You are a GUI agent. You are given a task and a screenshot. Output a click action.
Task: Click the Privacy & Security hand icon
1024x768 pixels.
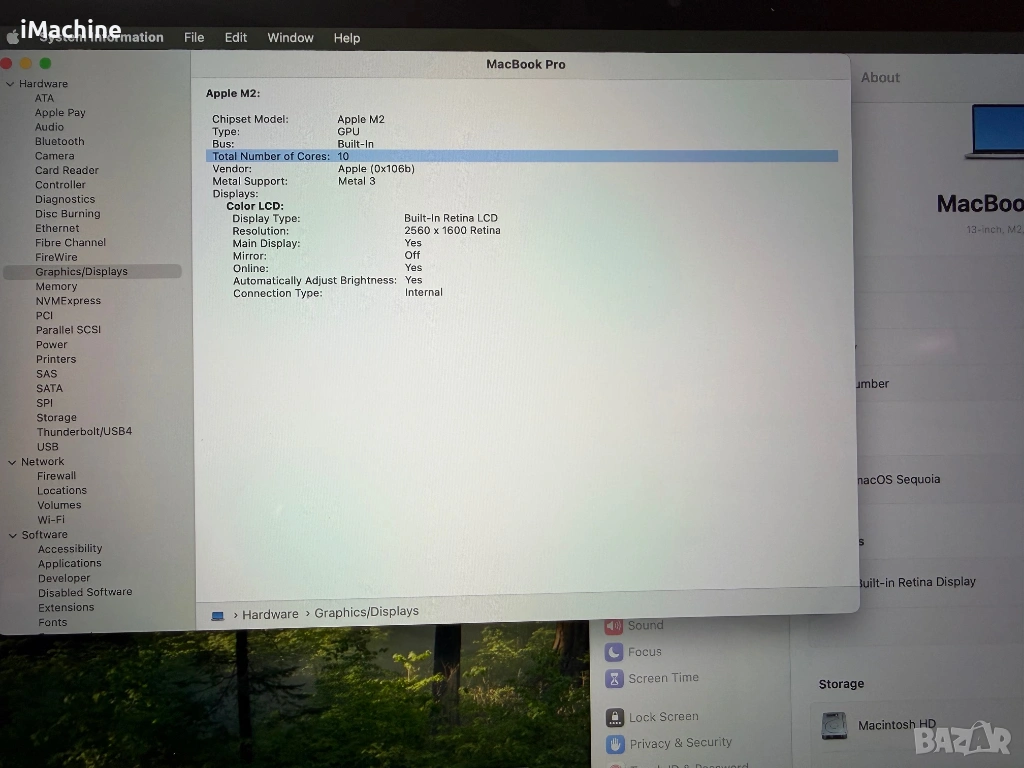pos(614,744)
